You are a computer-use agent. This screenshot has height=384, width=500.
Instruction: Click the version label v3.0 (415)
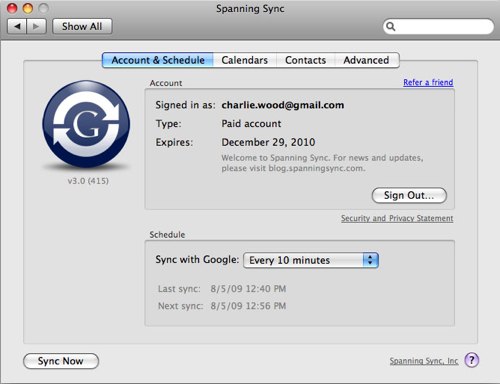[88, 181]
